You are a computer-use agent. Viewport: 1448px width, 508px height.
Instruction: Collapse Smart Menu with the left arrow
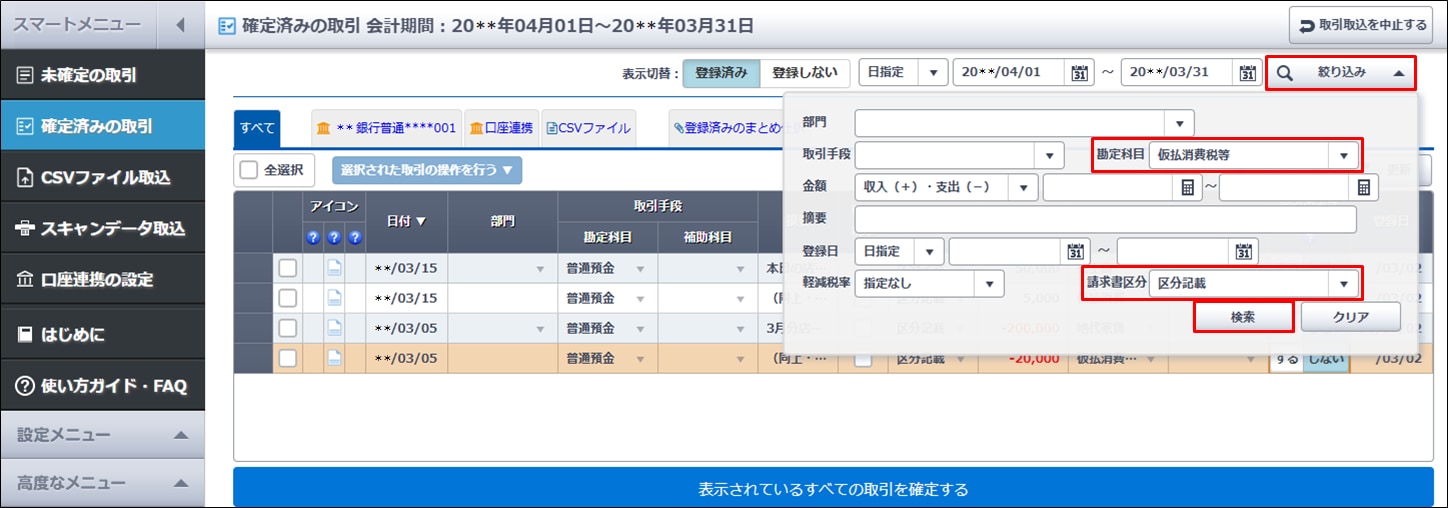[x=180, y=24]
